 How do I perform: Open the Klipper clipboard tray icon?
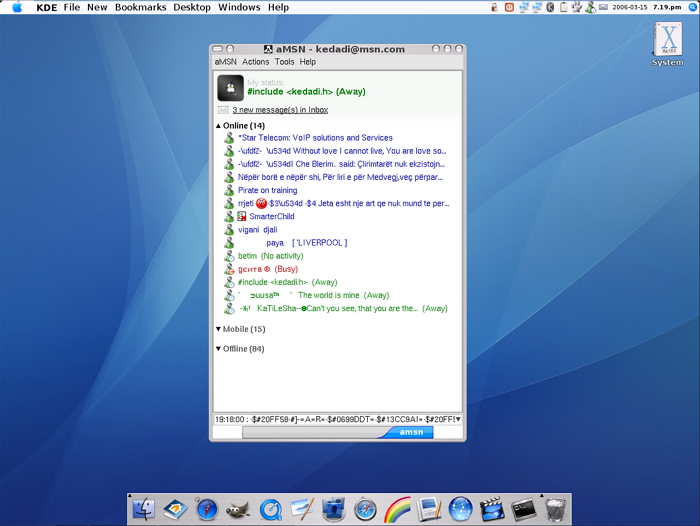pyautogui.click(x=563, y=7)
